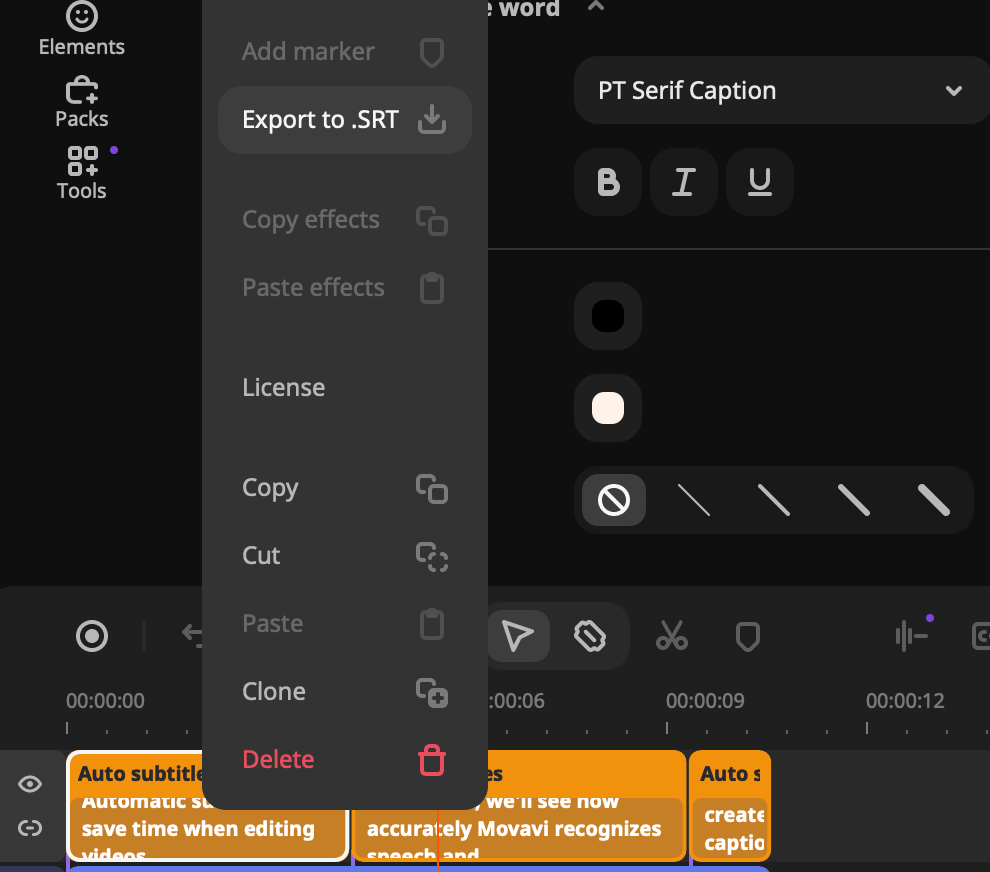The height and width of the screenshot is (872, 990).
Task: Choose Paste effects from context menu
Action: pos(345,288)
